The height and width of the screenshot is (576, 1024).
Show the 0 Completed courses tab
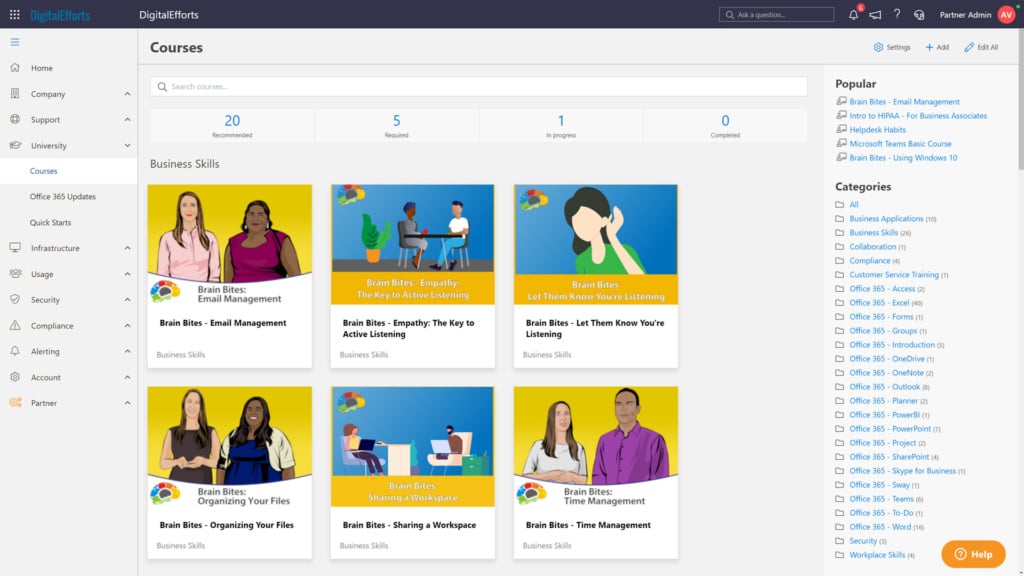pyautogui.click(x=725, y=125)
